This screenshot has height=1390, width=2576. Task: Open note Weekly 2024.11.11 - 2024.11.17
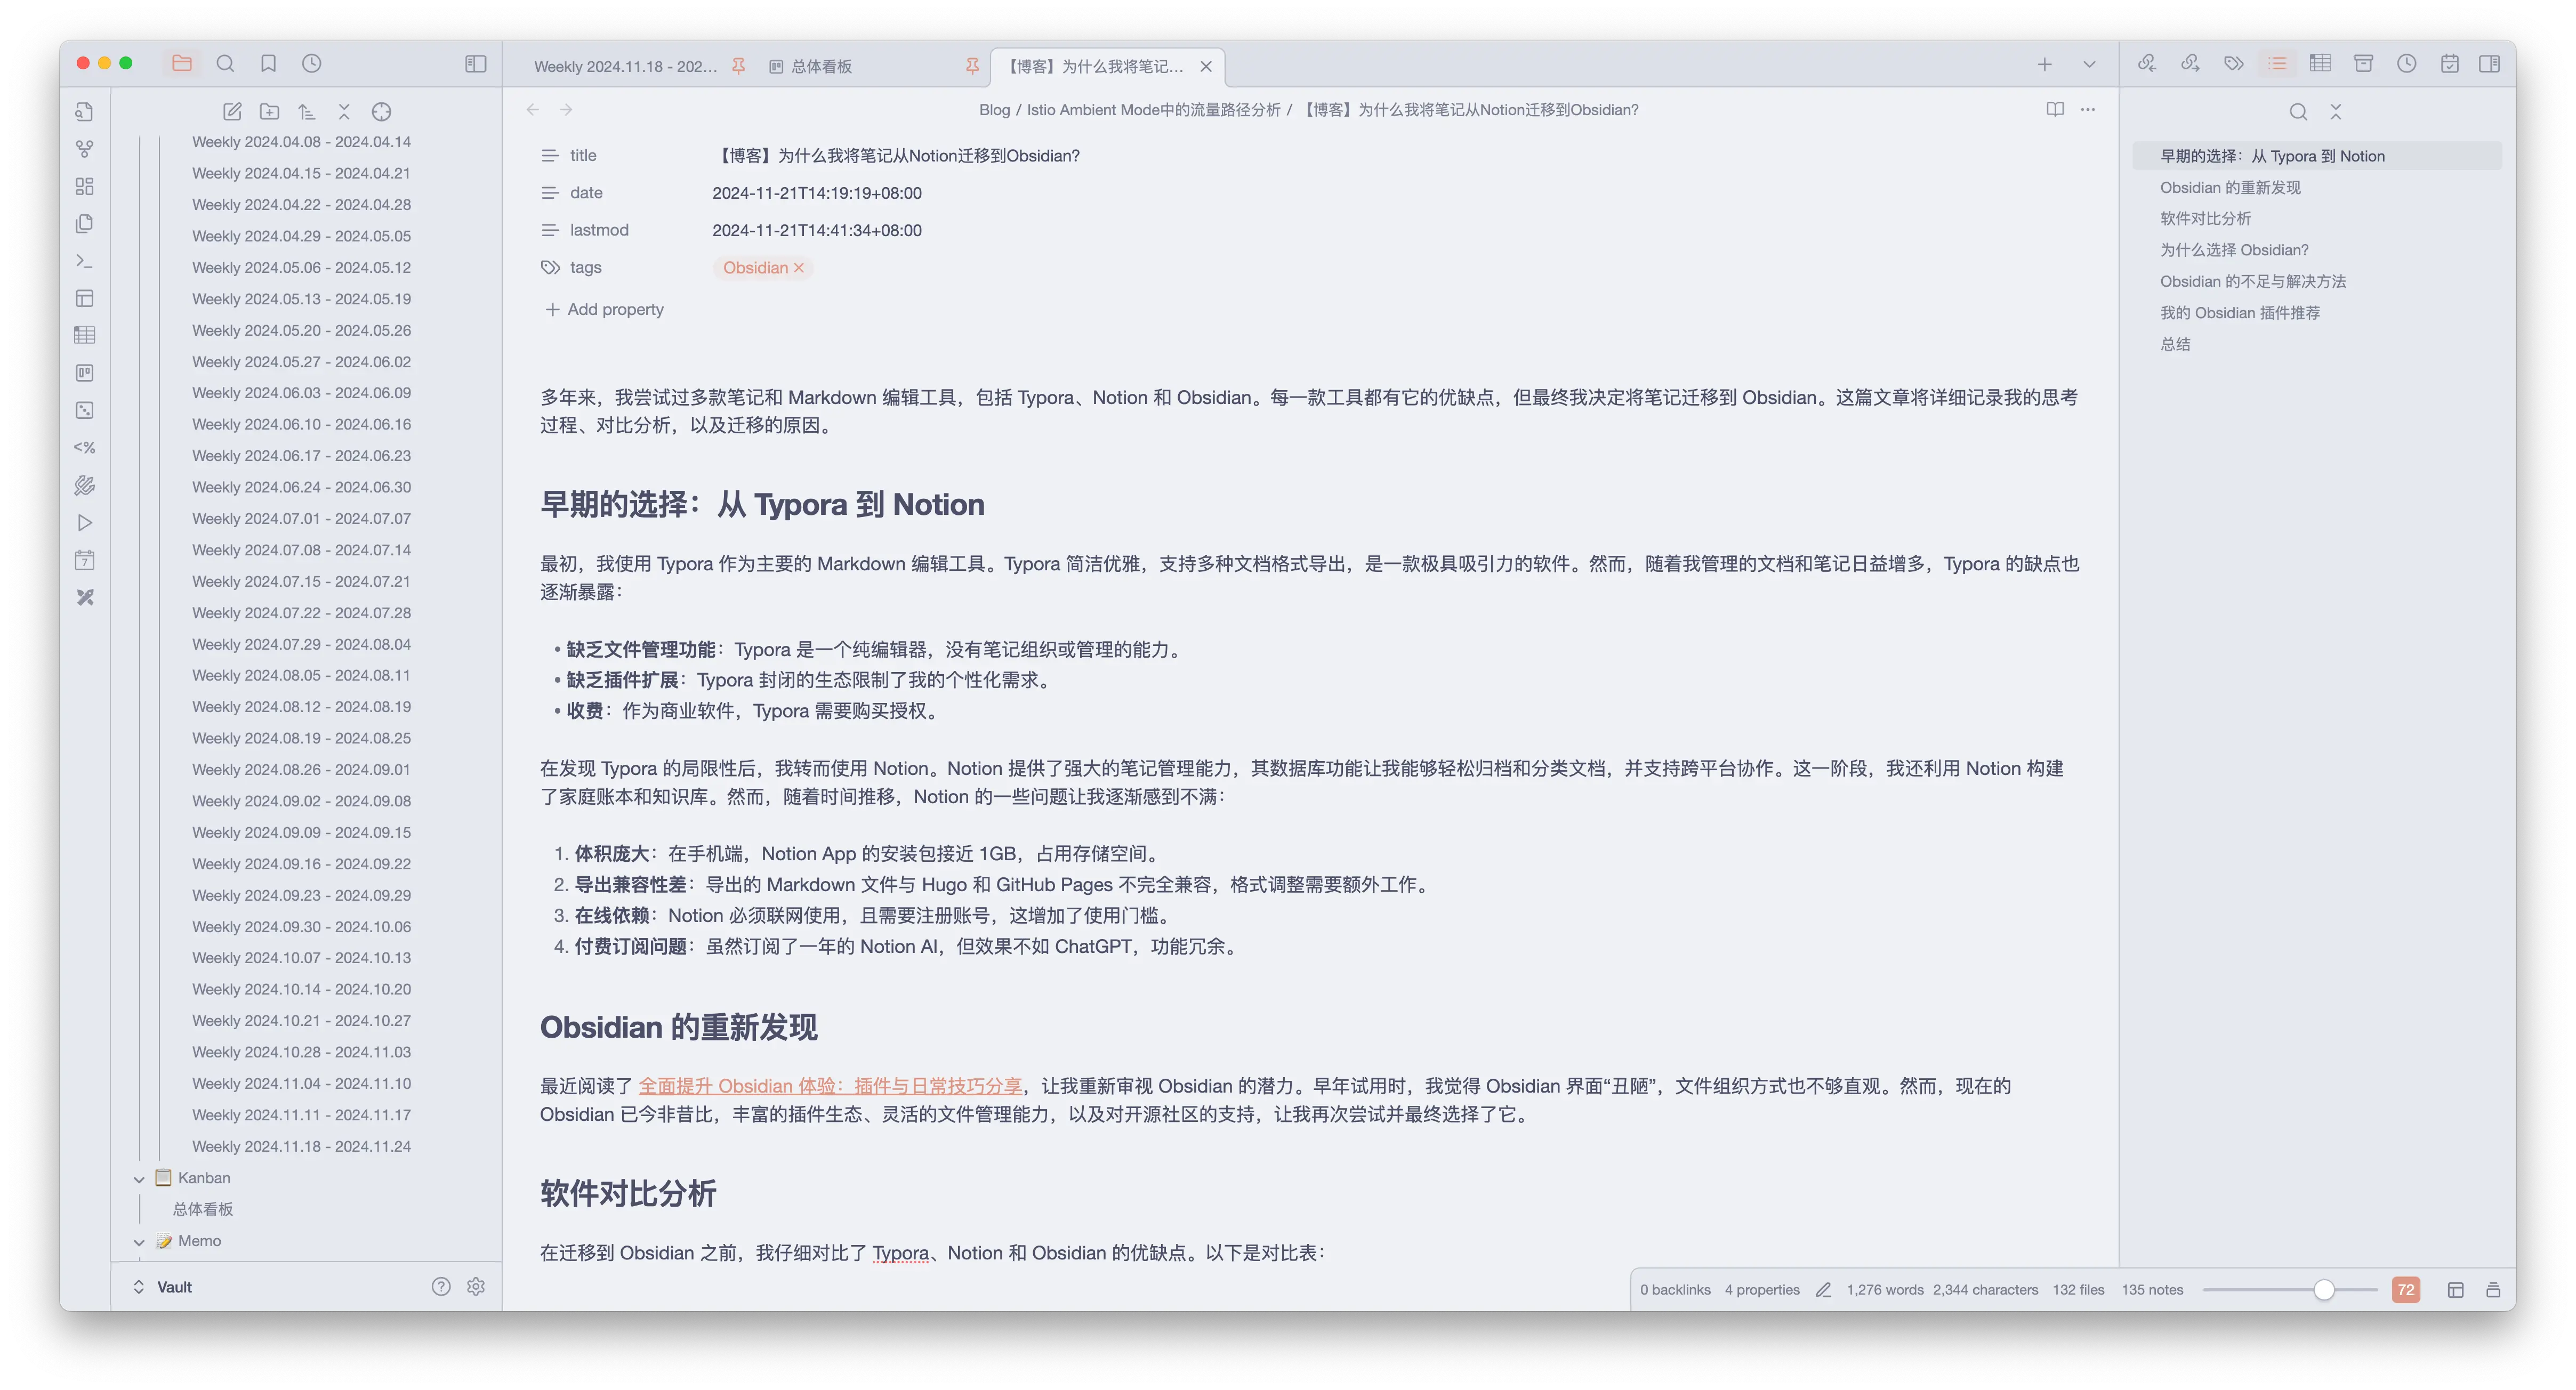click(x=301, y=1115)
